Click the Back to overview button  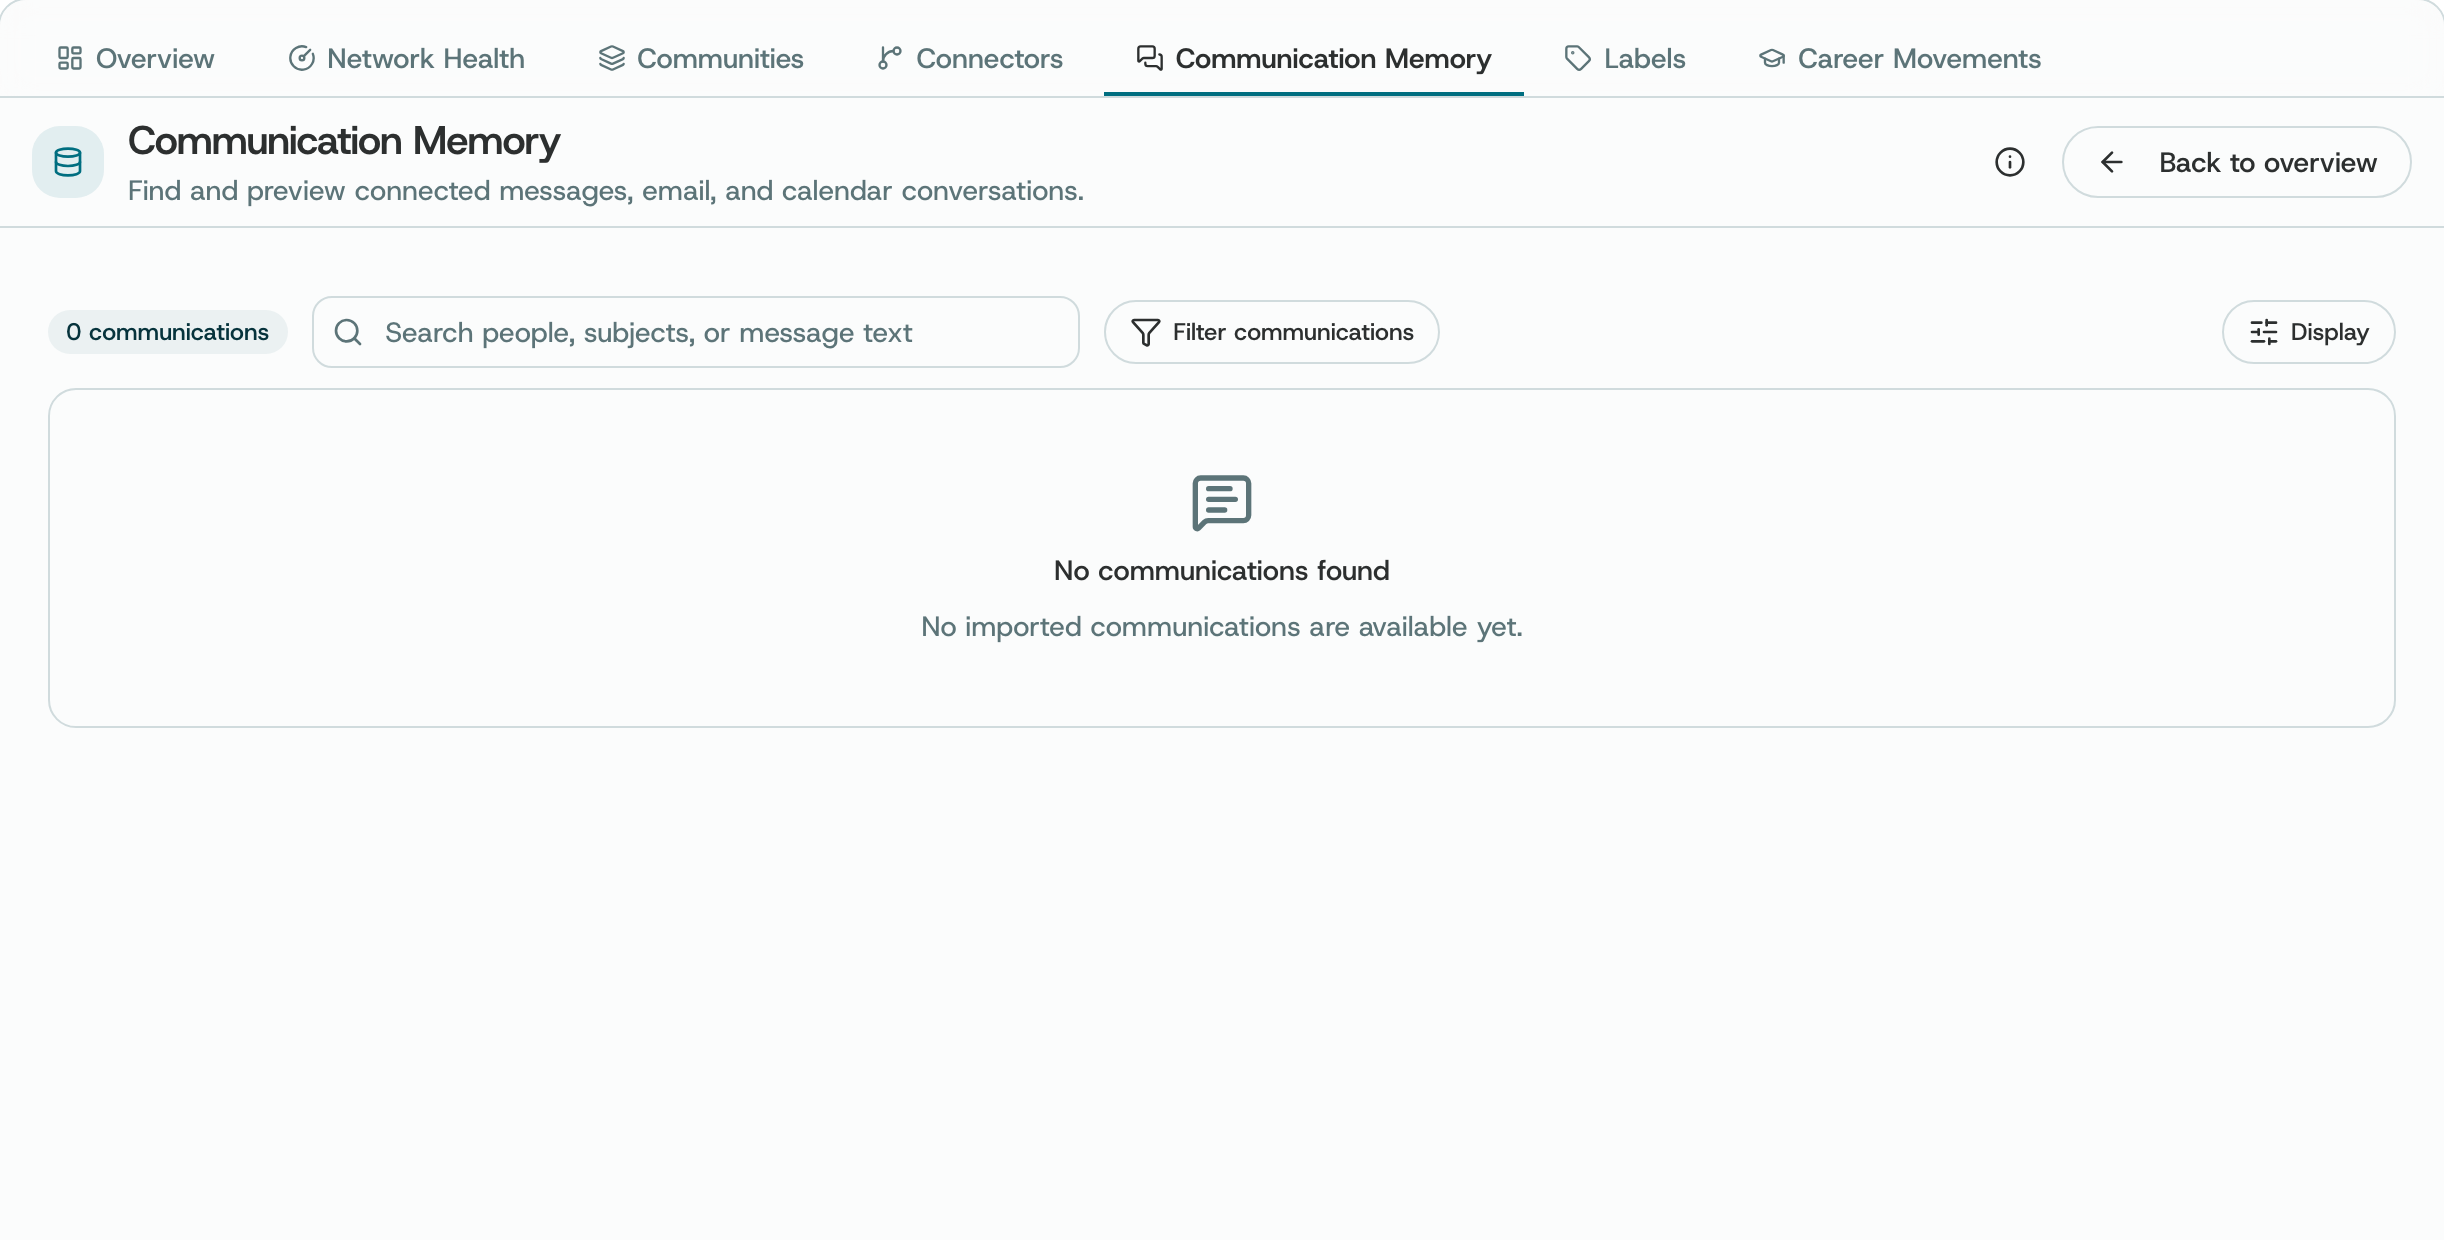point(2236,162)
